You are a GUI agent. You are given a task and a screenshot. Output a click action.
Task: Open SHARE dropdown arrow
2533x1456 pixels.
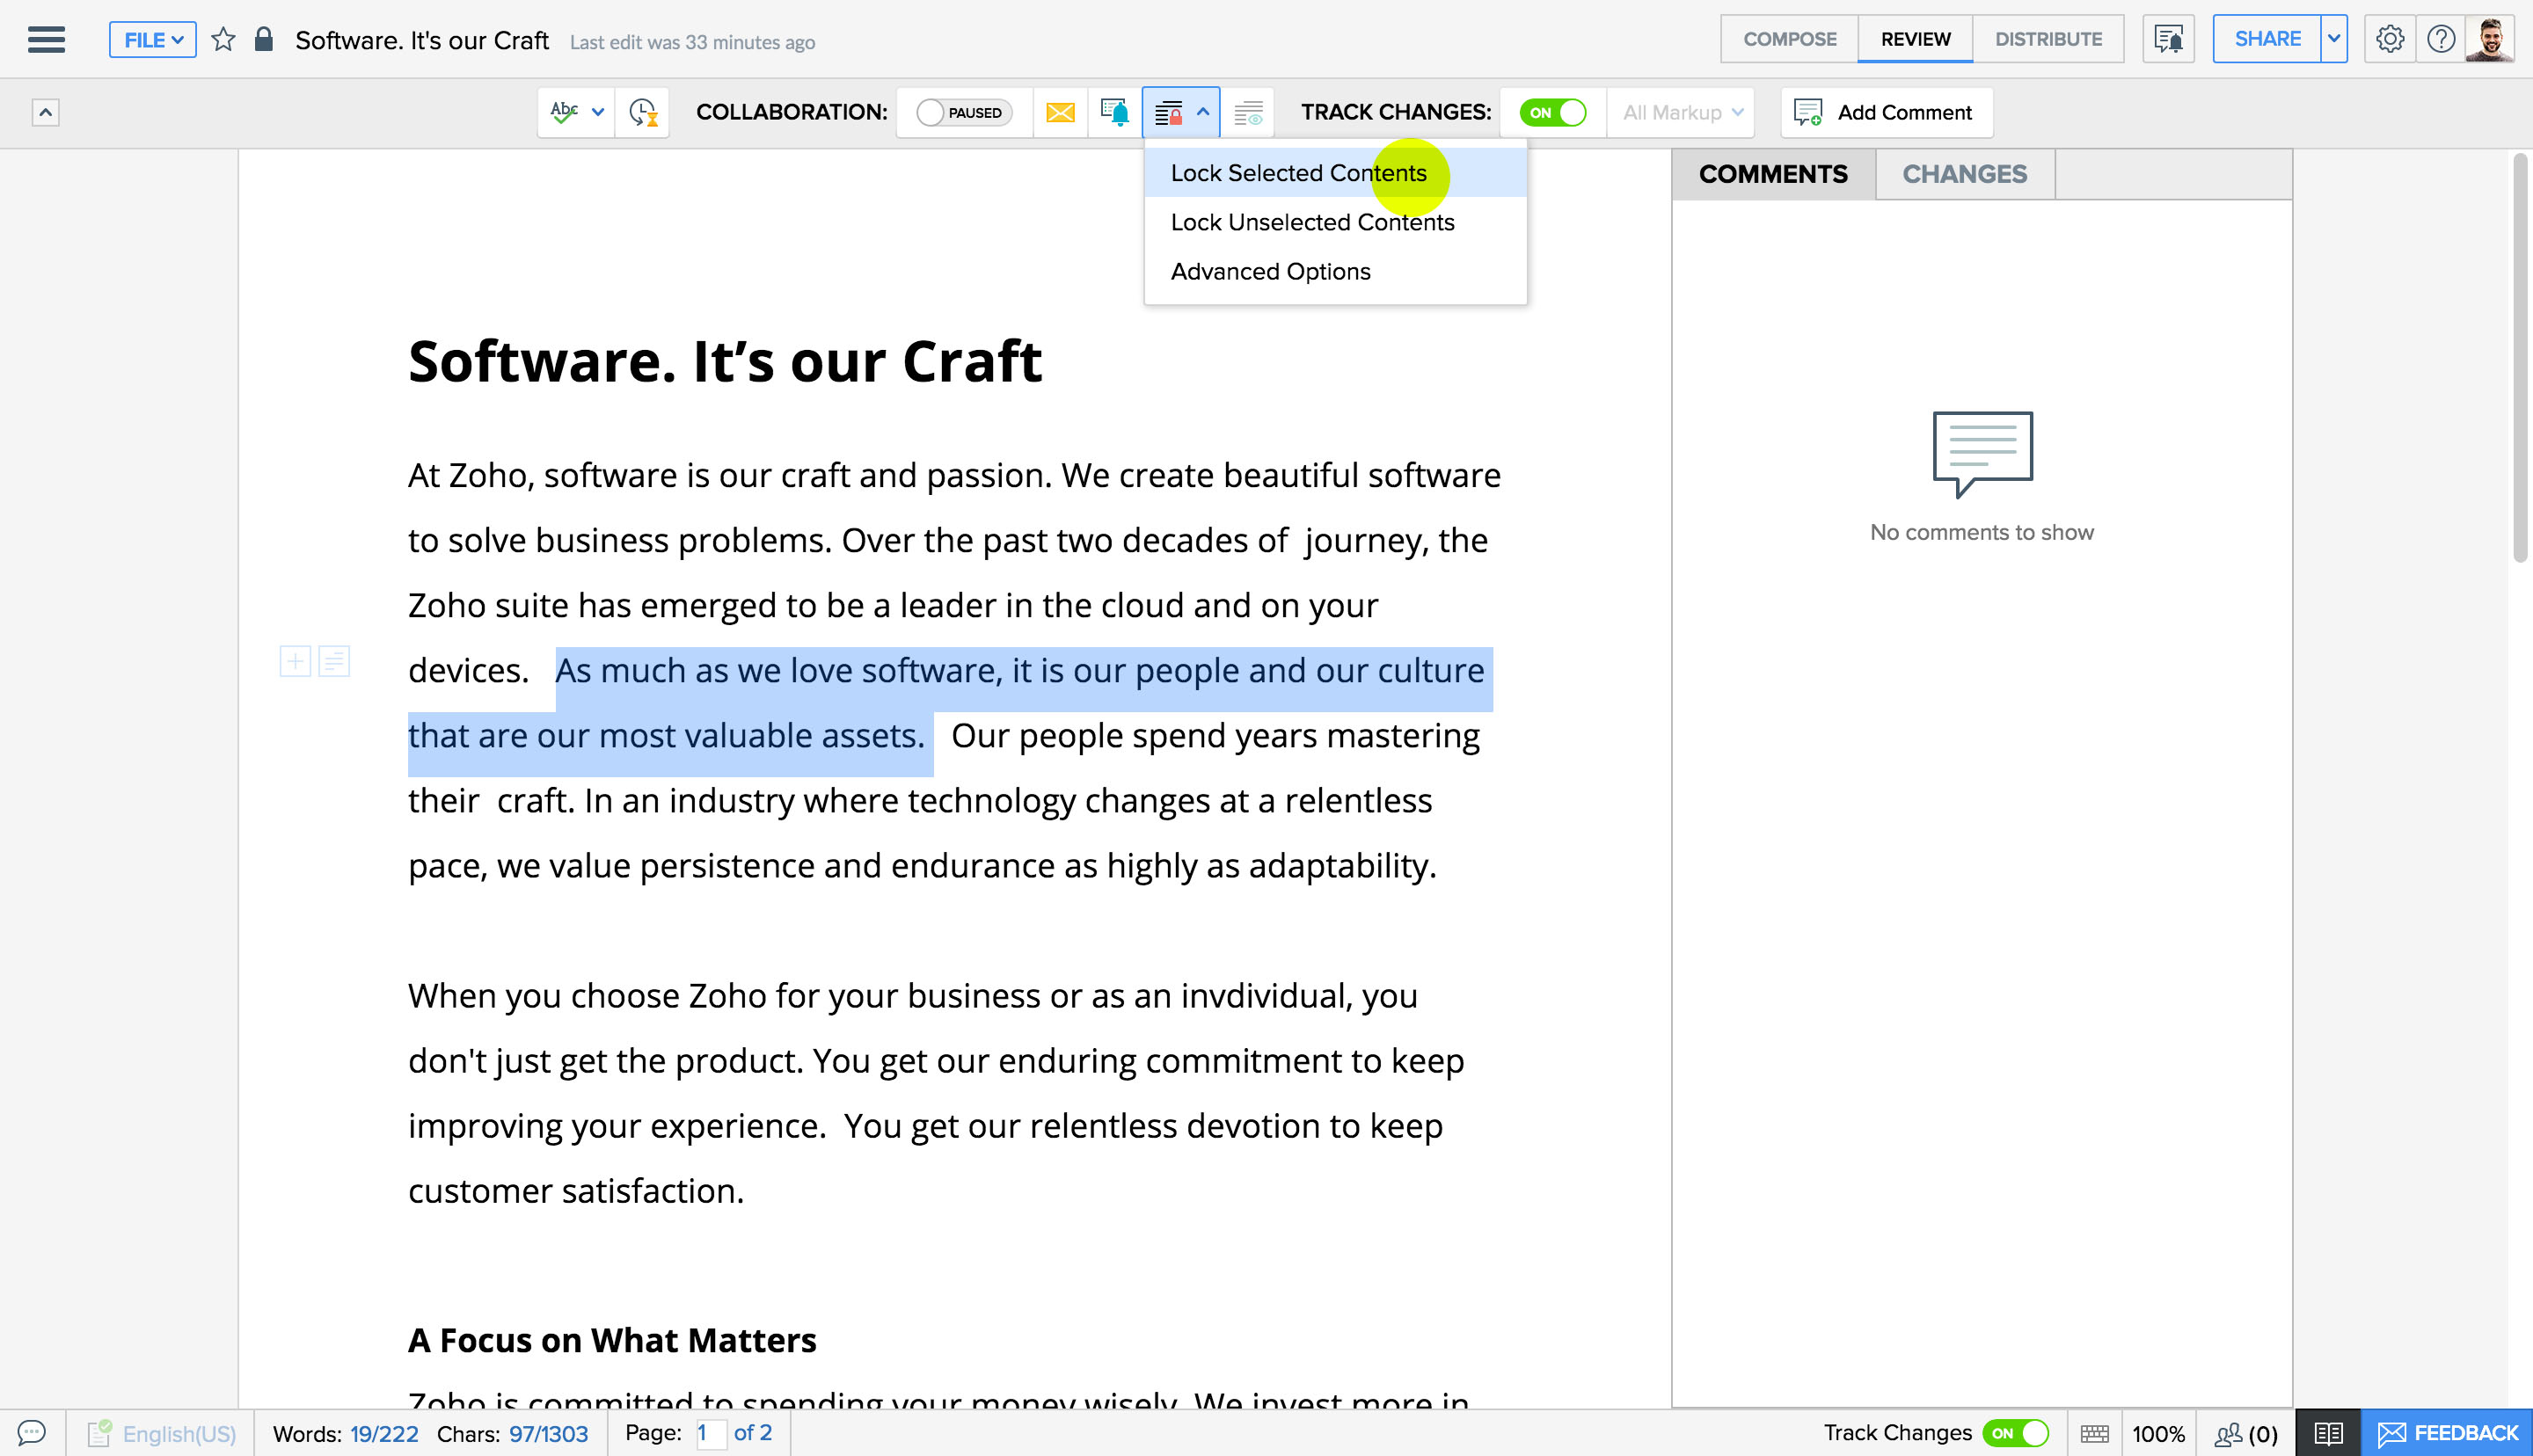click(x=2334, y=39)
